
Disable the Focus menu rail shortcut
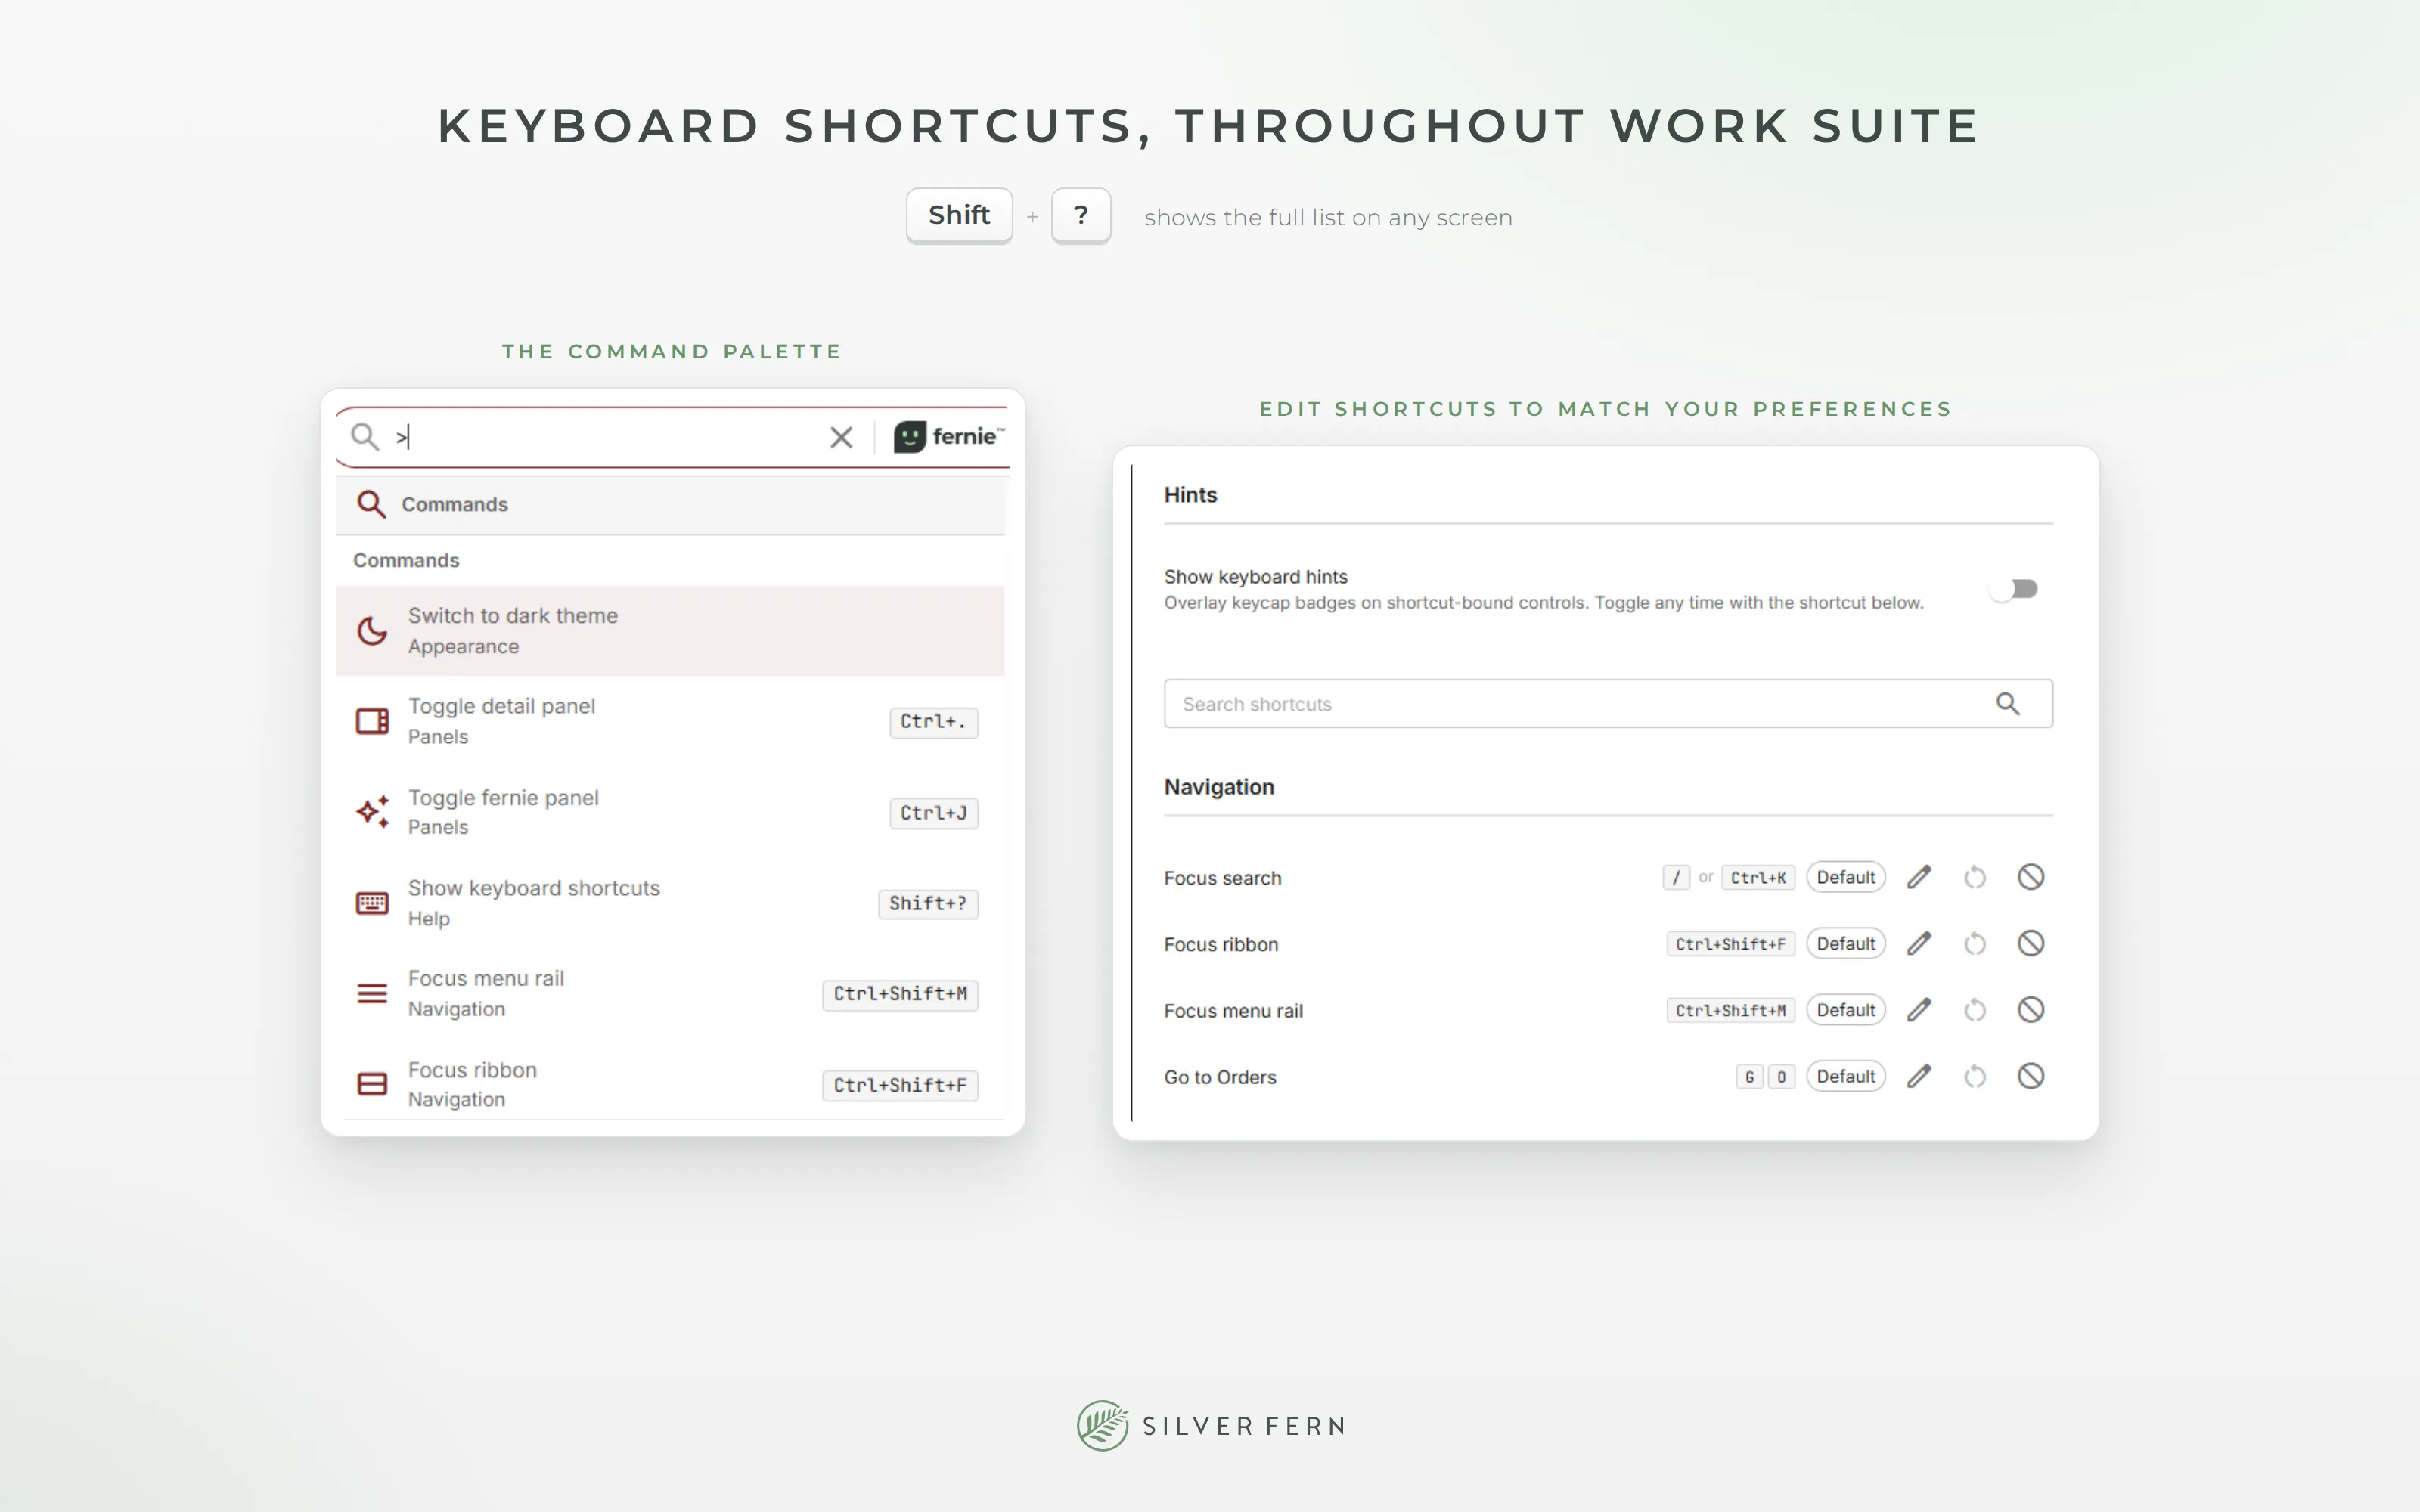click(2030, 1010)
